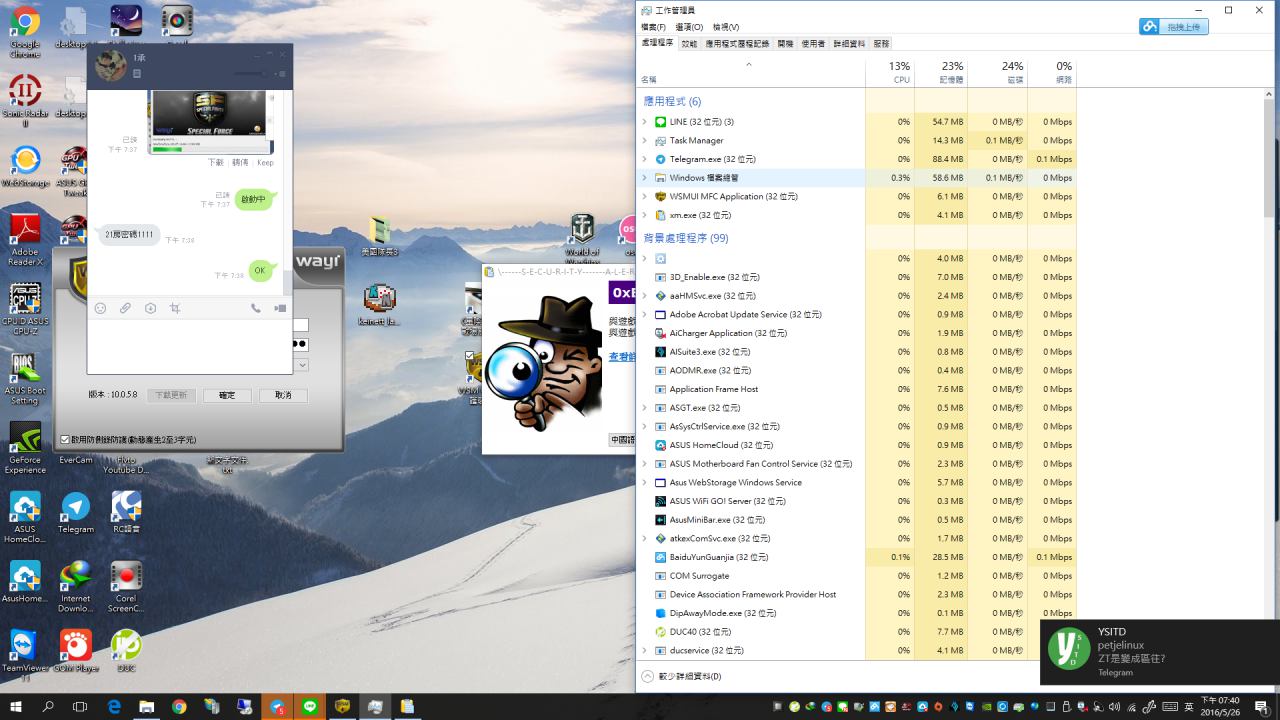Click the screen capture crop icon in LINE
The width and height of the screenshot is (1280, 720).
pyautogui.click(x=175, y=309)
